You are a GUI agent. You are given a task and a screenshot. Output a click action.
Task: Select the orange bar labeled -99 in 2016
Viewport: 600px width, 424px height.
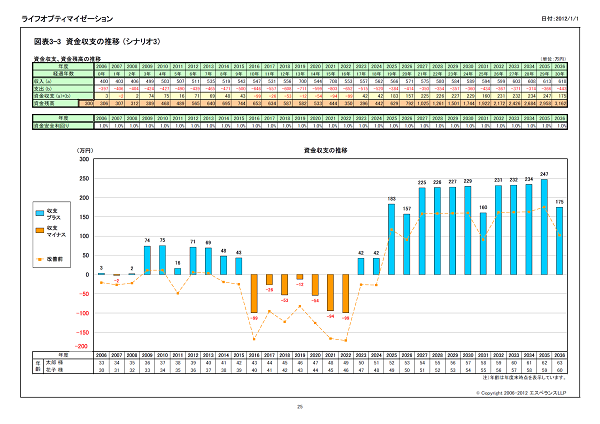[254, 294]
